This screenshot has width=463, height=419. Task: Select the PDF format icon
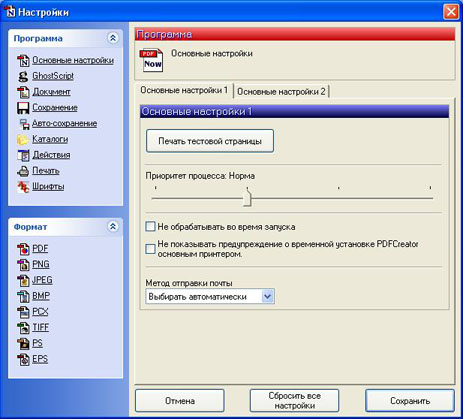(23, 249)
